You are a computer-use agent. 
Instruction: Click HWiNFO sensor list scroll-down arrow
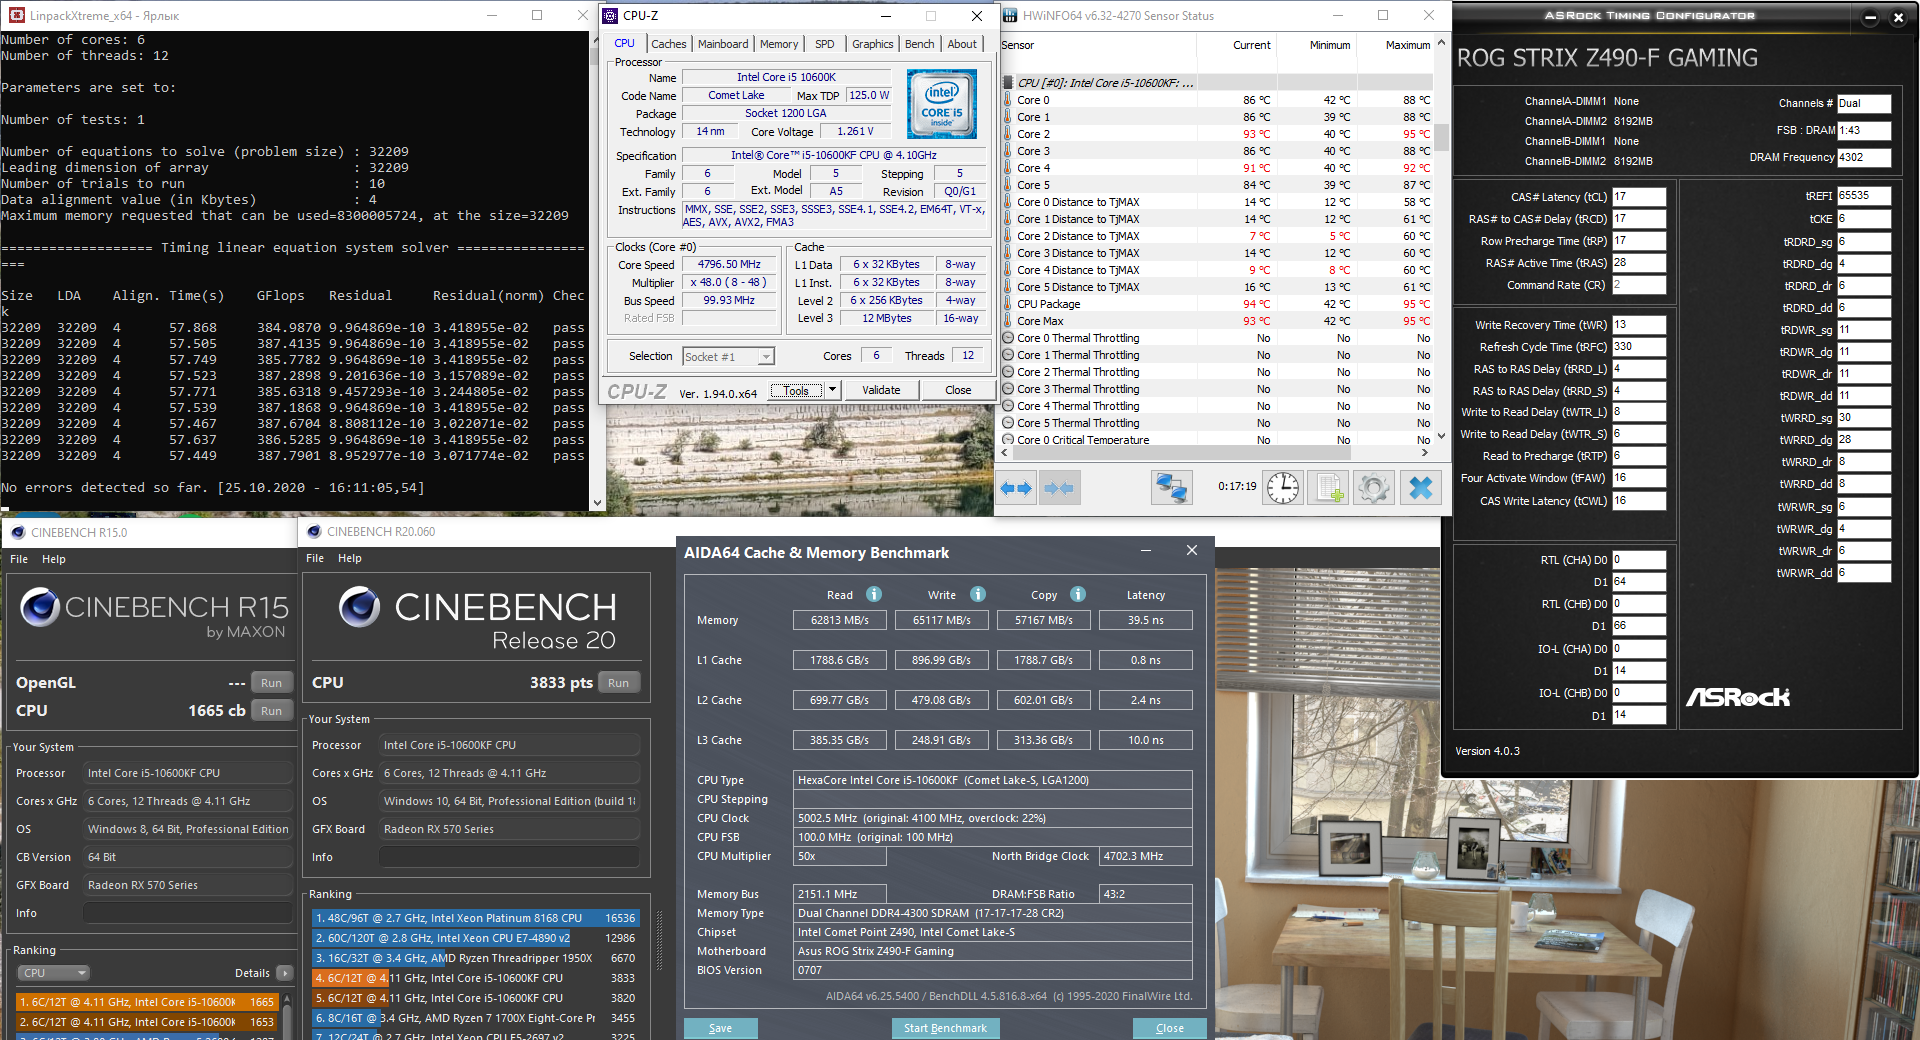coord(1441,436)
